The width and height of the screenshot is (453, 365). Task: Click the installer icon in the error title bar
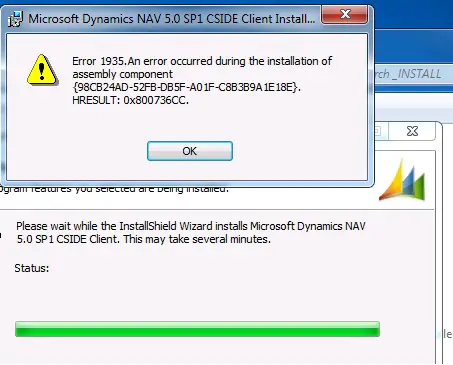15,19
